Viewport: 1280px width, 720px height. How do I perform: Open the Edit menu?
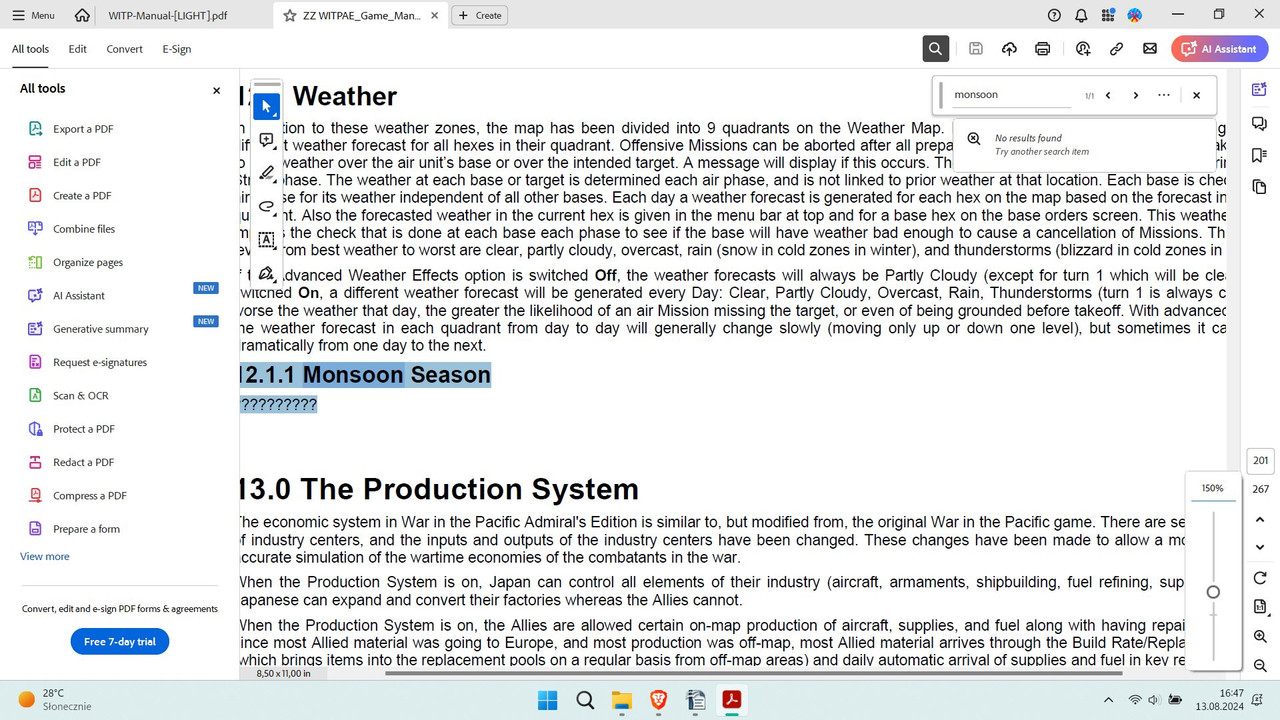click(x=78, y=49)
